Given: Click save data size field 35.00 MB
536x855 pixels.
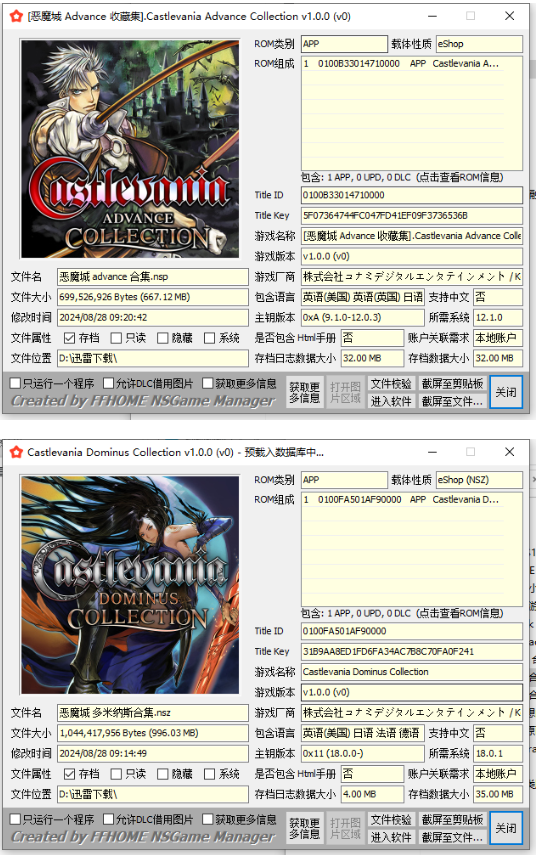Looking at the screenshot, I should click(498, 794).
